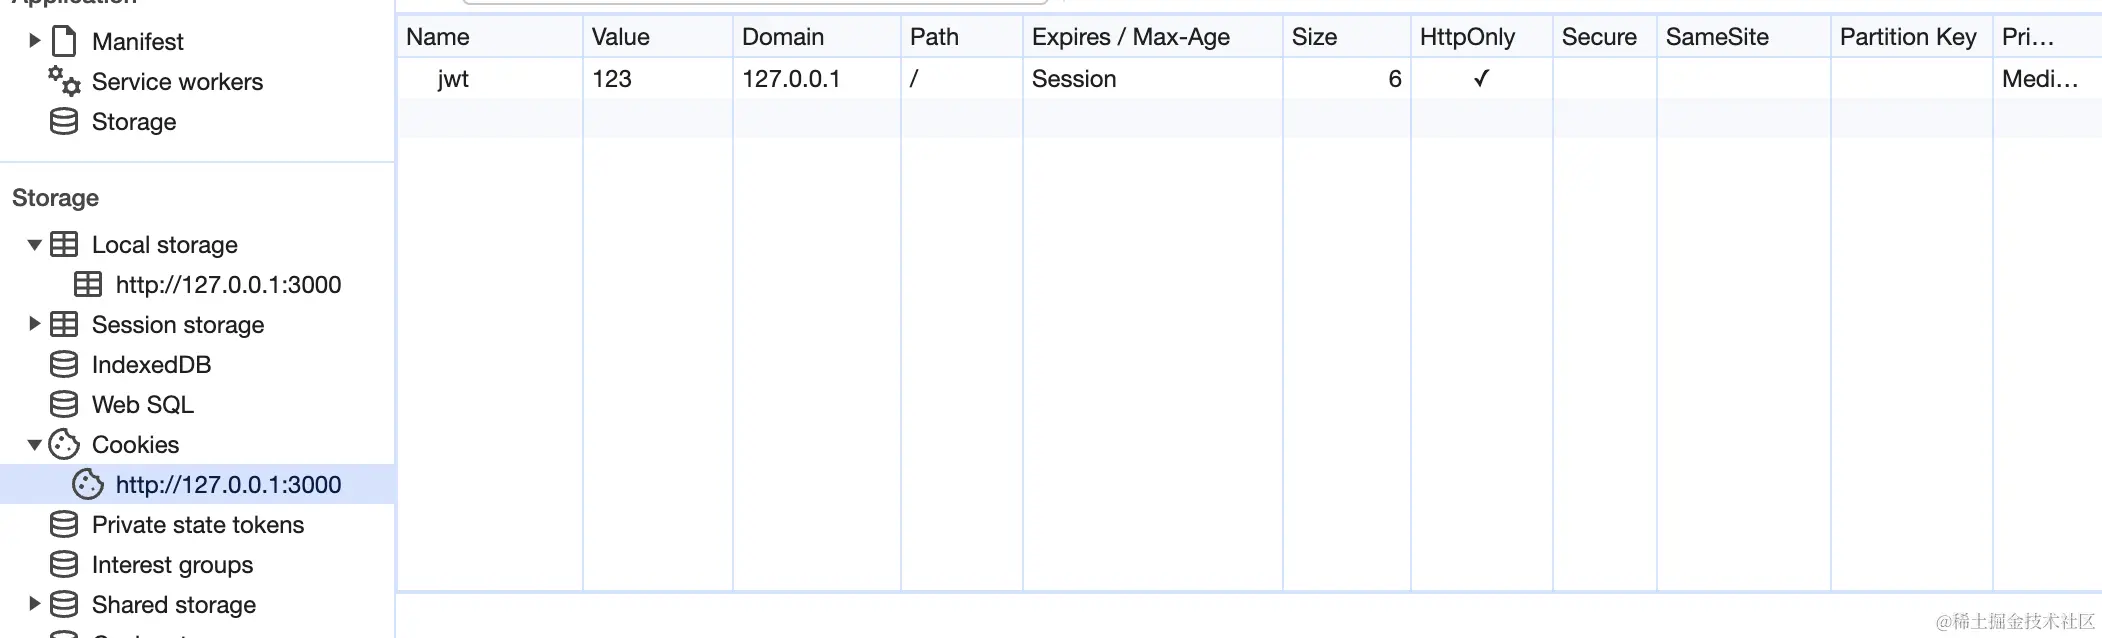Click the Interest groups database icon
The width and height of the screenshot is (2102, 638).
click(x=64, y=564)
